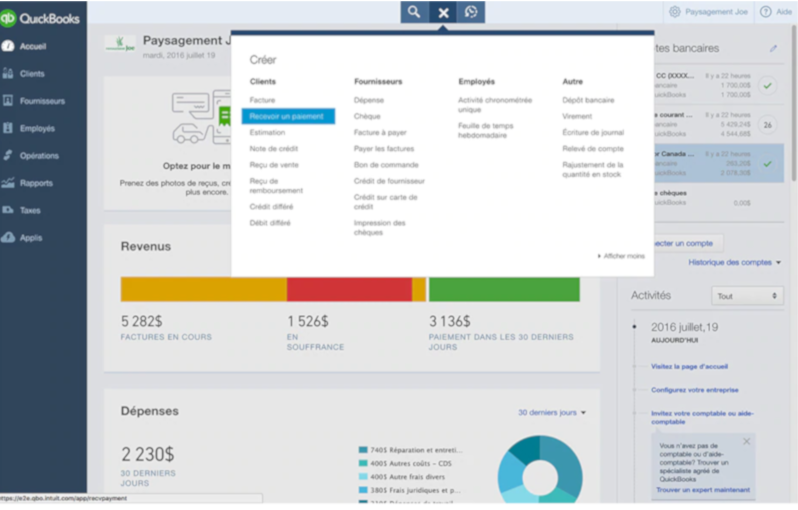Open the Tout activities filter dropdown
Image resolution: width=798 pixels, height=510 pixels.
click(747, 296)
